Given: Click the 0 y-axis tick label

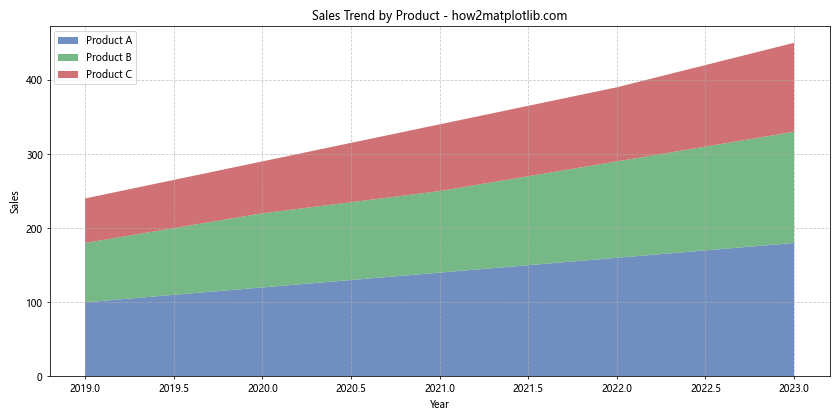Looking at the screenshot, I should click(x=40, y=377).
